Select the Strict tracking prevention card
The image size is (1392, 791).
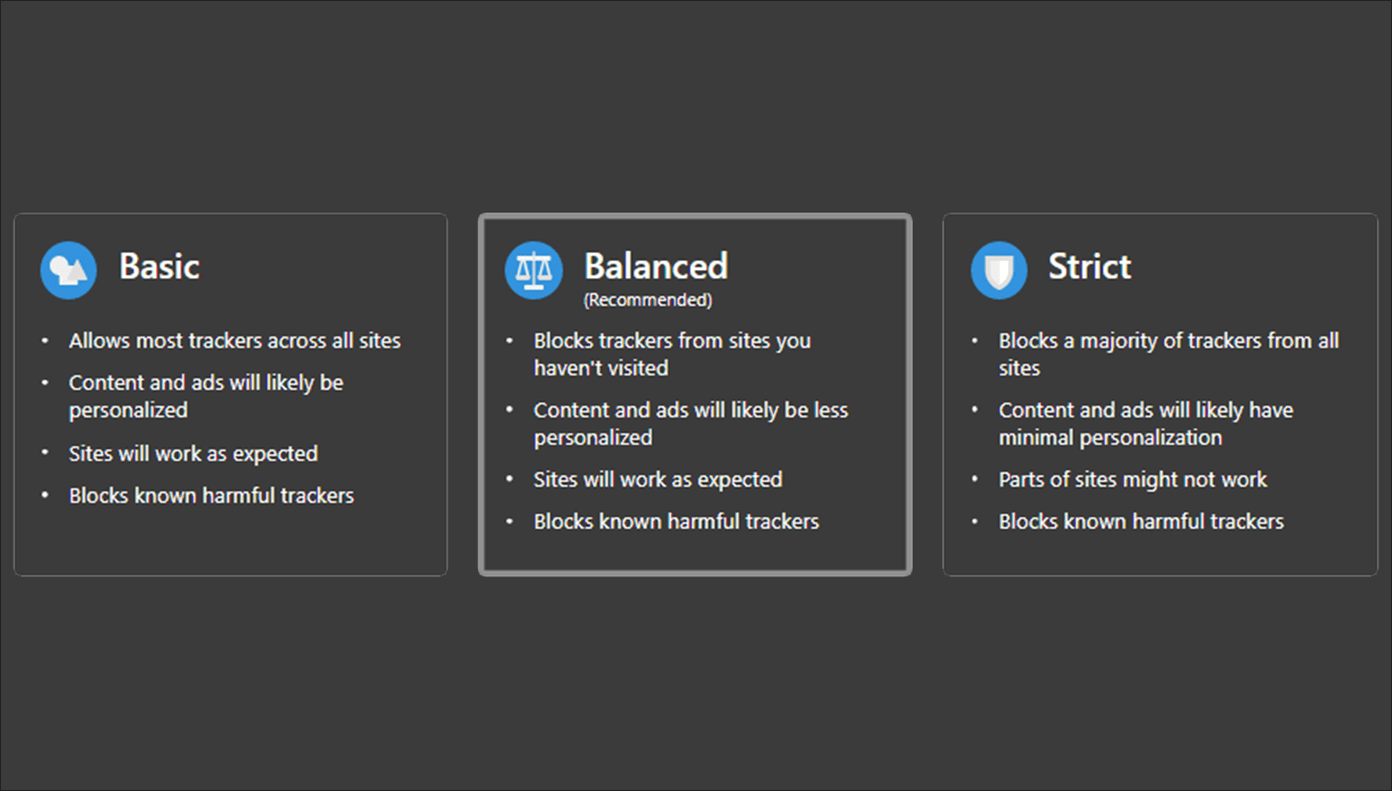coord(1160,394)
